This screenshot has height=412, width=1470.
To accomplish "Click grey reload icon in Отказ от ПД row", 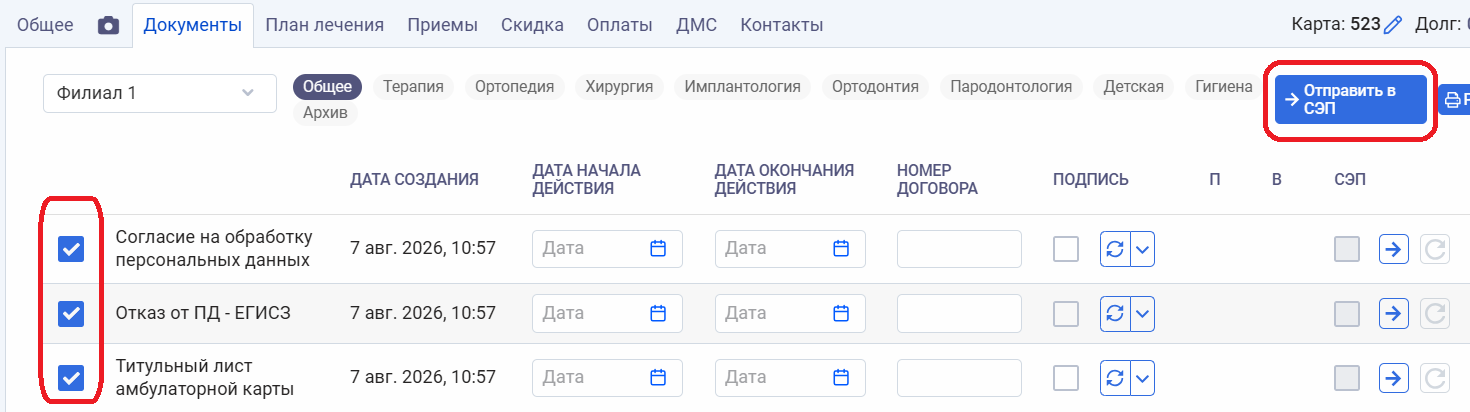I will 1435,313.
